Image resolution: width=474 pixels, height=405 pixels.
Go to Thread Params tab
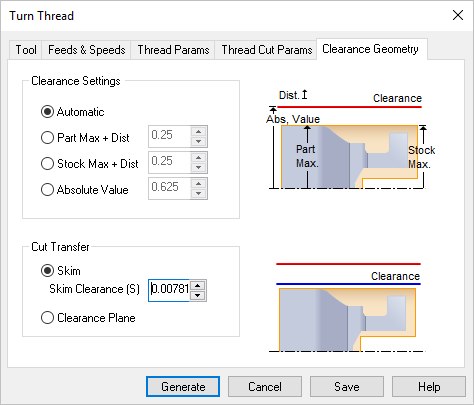pos(173,50)
